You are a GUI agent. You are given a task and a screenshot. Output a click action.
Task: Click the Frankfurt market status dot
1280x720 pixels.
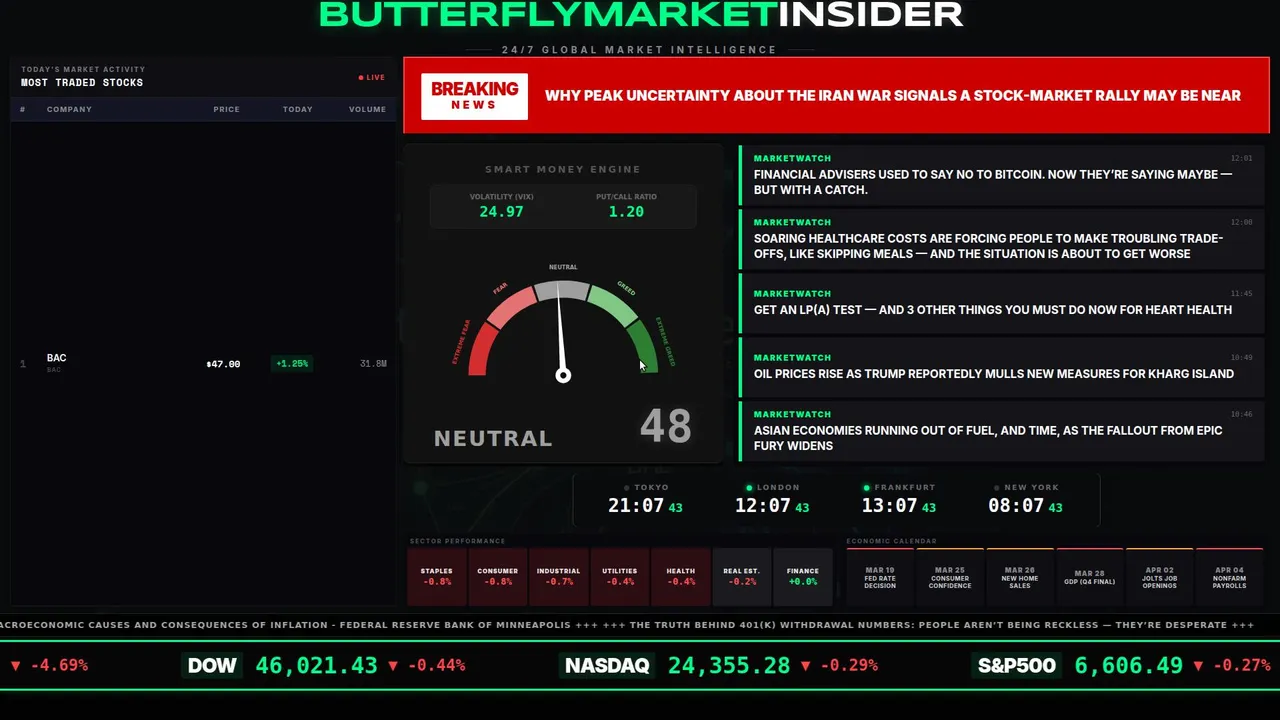[867, 488]
